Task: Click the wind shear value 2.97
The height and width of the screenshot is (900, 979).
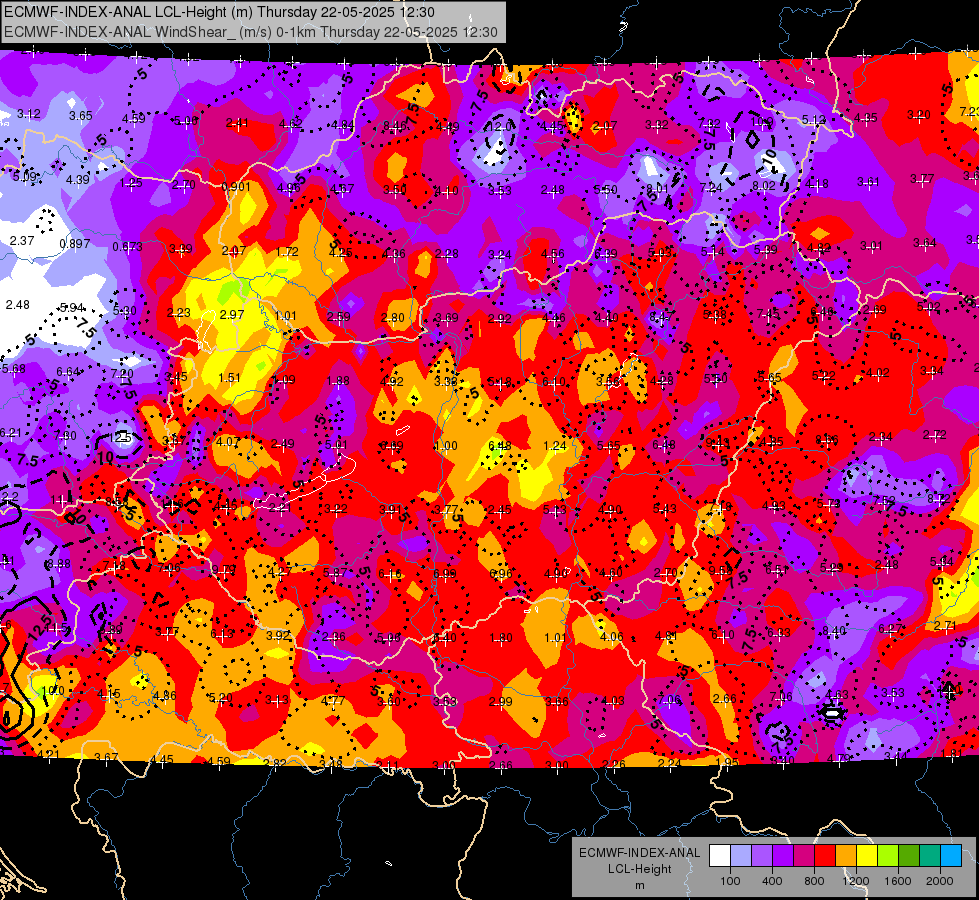Action: tap(232, 314)
